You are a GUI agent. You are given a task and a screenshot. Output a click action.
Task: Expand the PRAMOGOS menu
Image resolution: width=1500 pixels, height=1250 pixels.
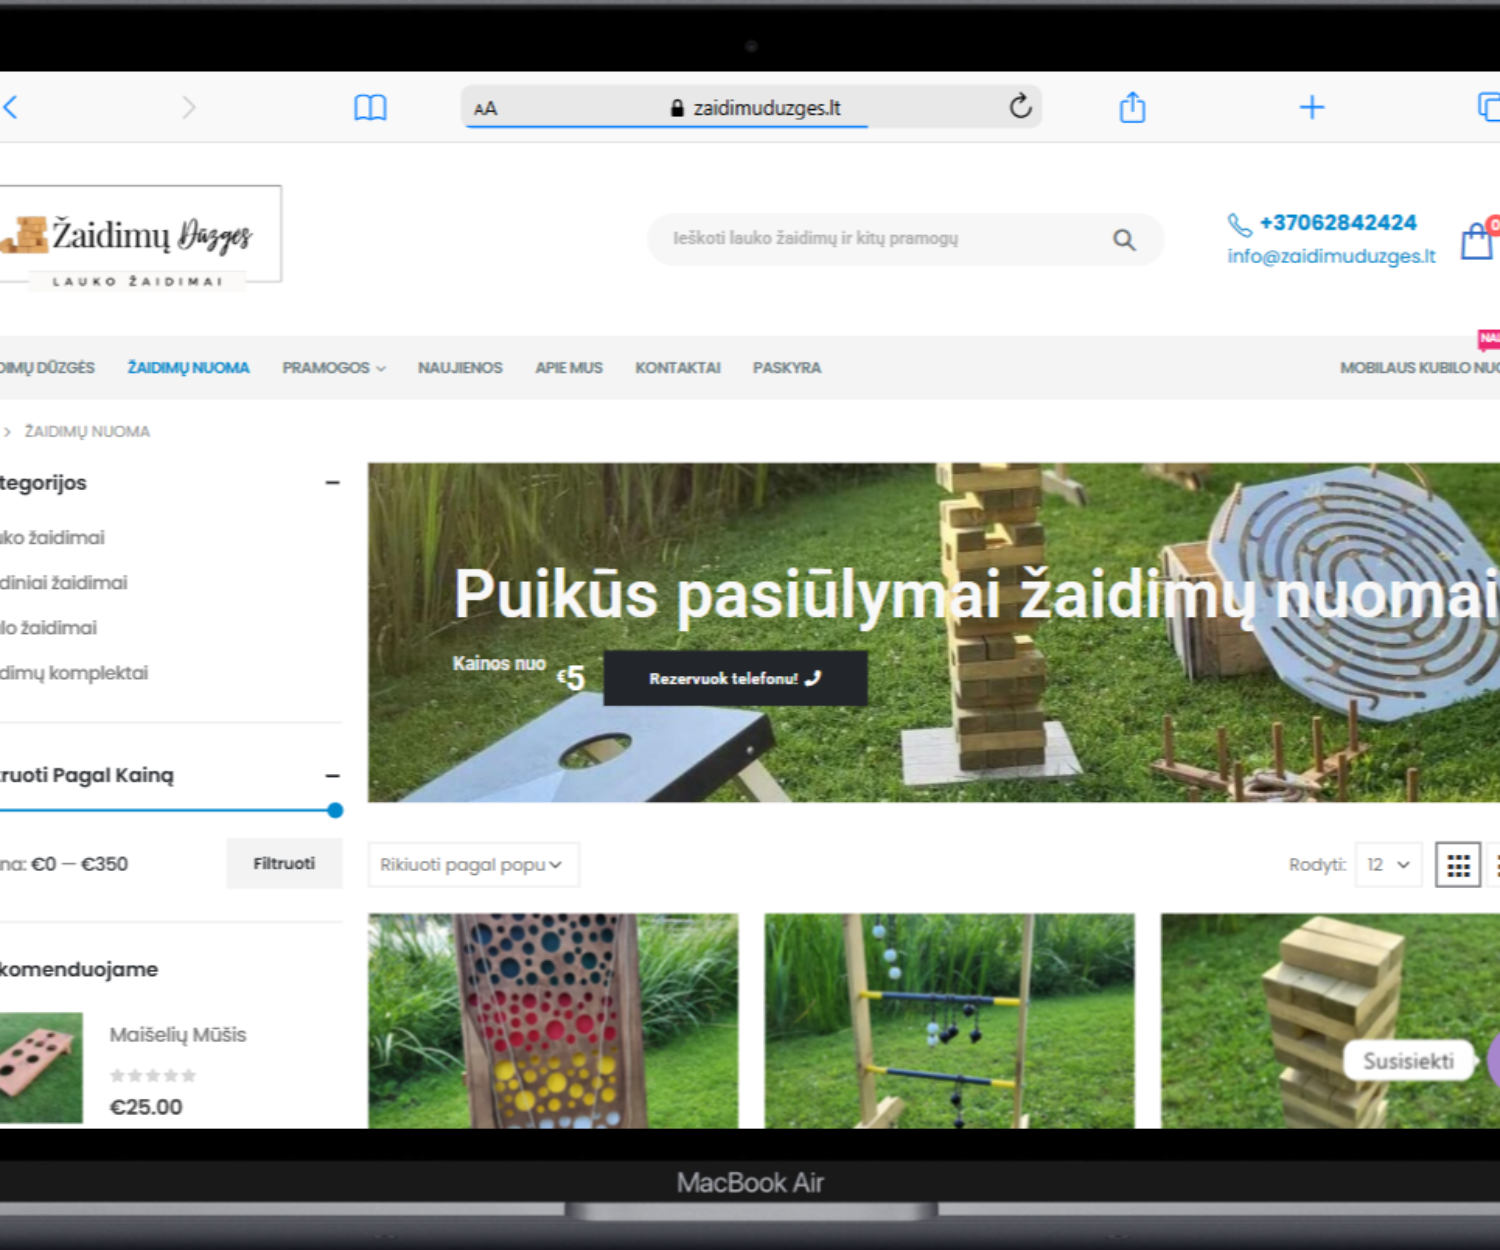[x=333, y=368]
